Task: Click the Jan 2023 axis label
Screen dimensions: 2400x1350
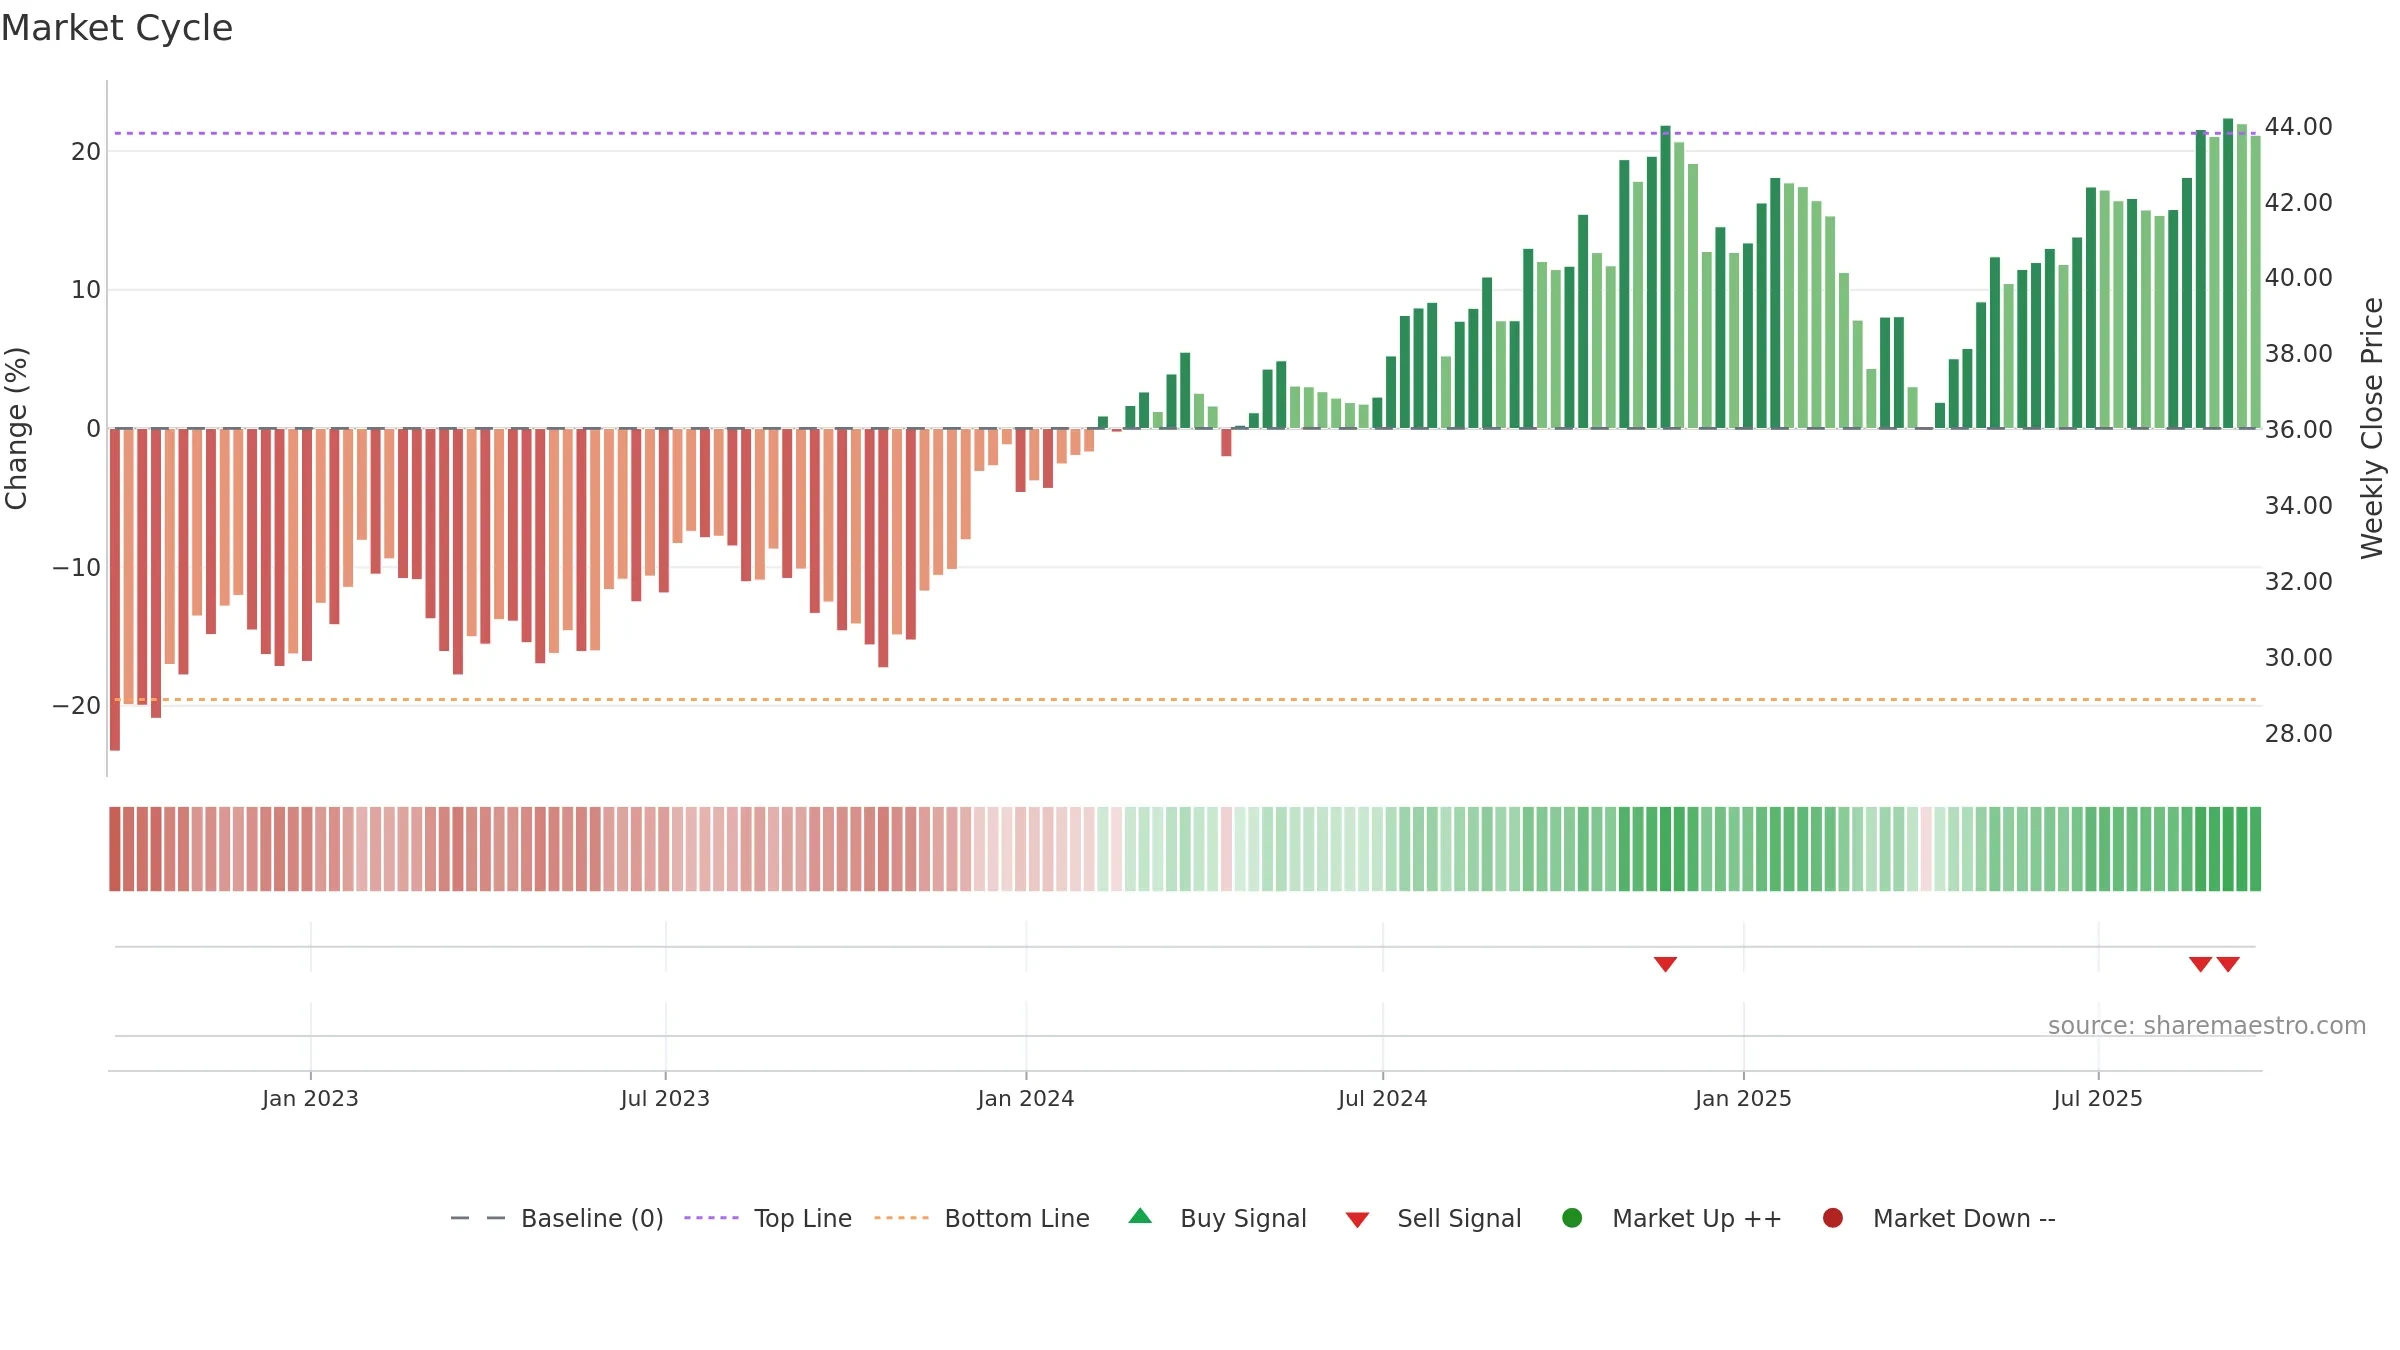Action: point(310,1098)
